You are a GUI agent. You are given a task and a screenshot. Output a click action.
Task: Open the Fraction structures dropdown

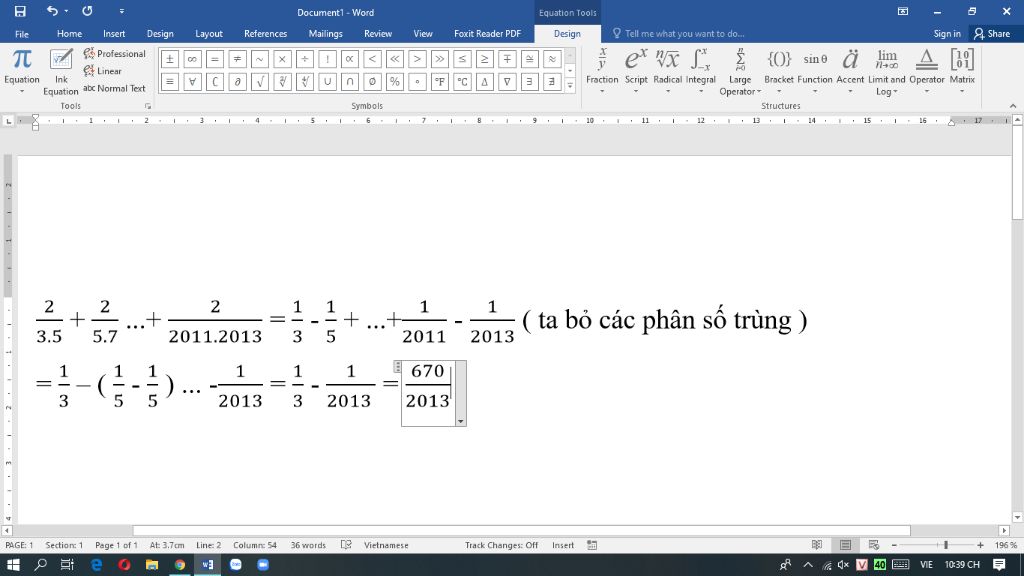pyautogui.click(x=601, y=71)
